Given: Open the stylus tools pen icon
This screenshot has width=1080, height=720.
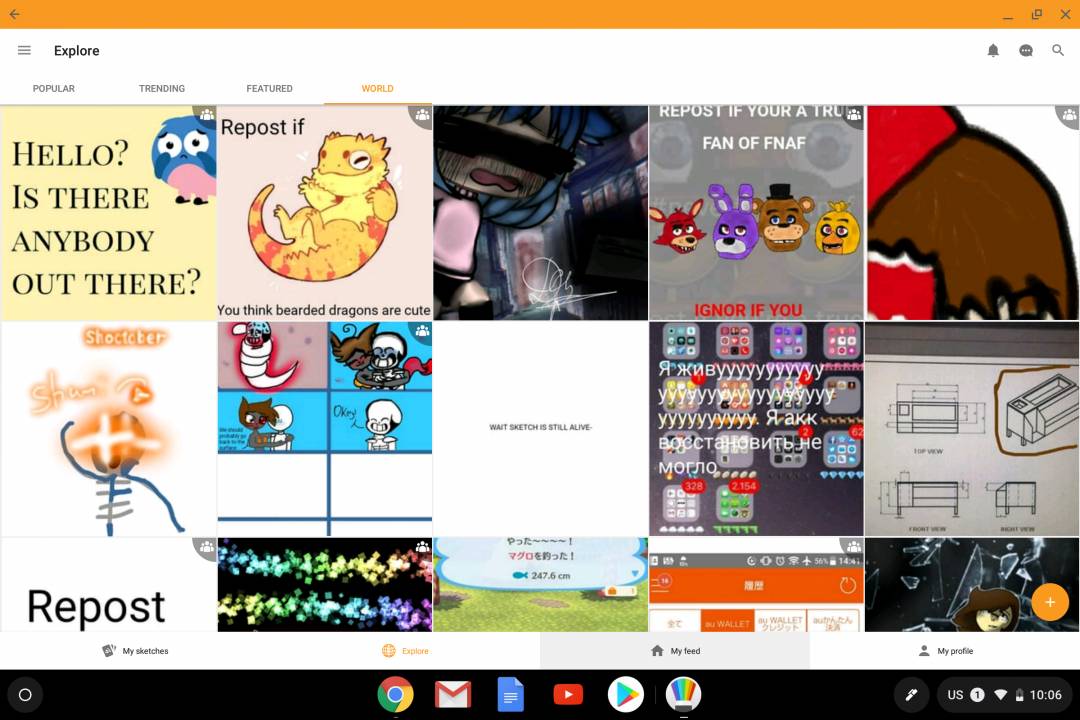Looking at the screenshot, I should pos(911,694).
